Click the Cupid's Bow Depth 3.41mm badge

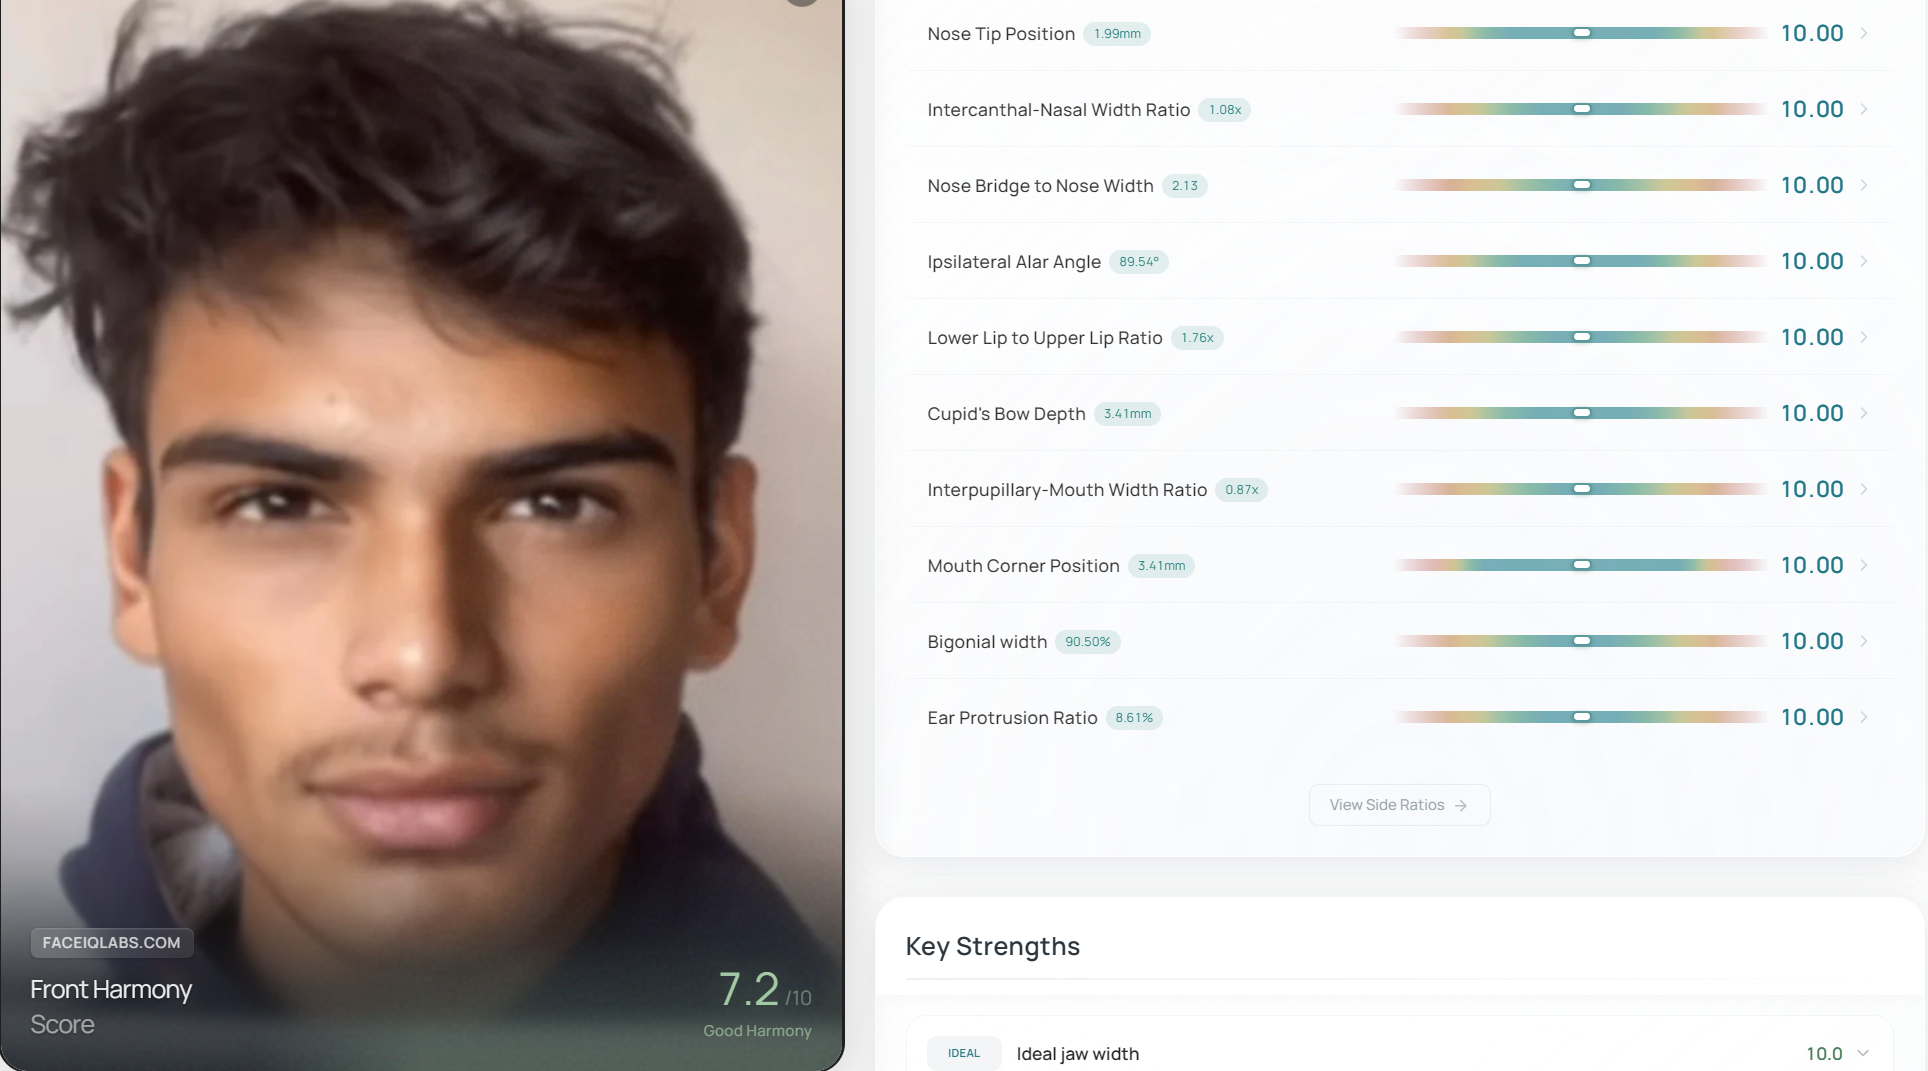tap(1127, 414)
